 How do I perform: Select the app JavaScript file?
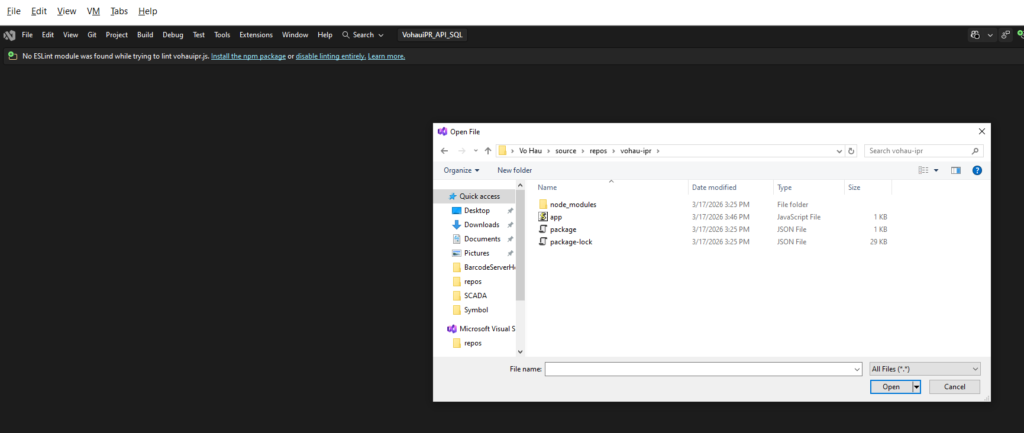556,217
